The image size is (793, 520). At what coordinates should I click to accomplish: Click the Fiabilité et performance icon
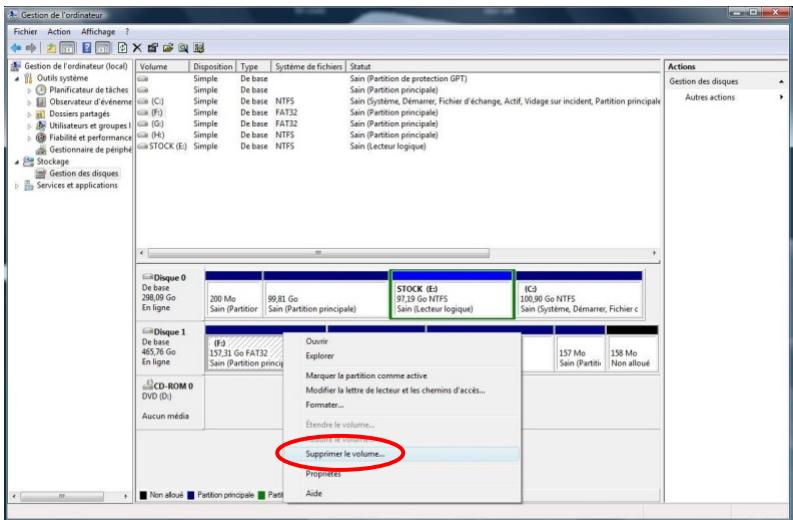41,138
